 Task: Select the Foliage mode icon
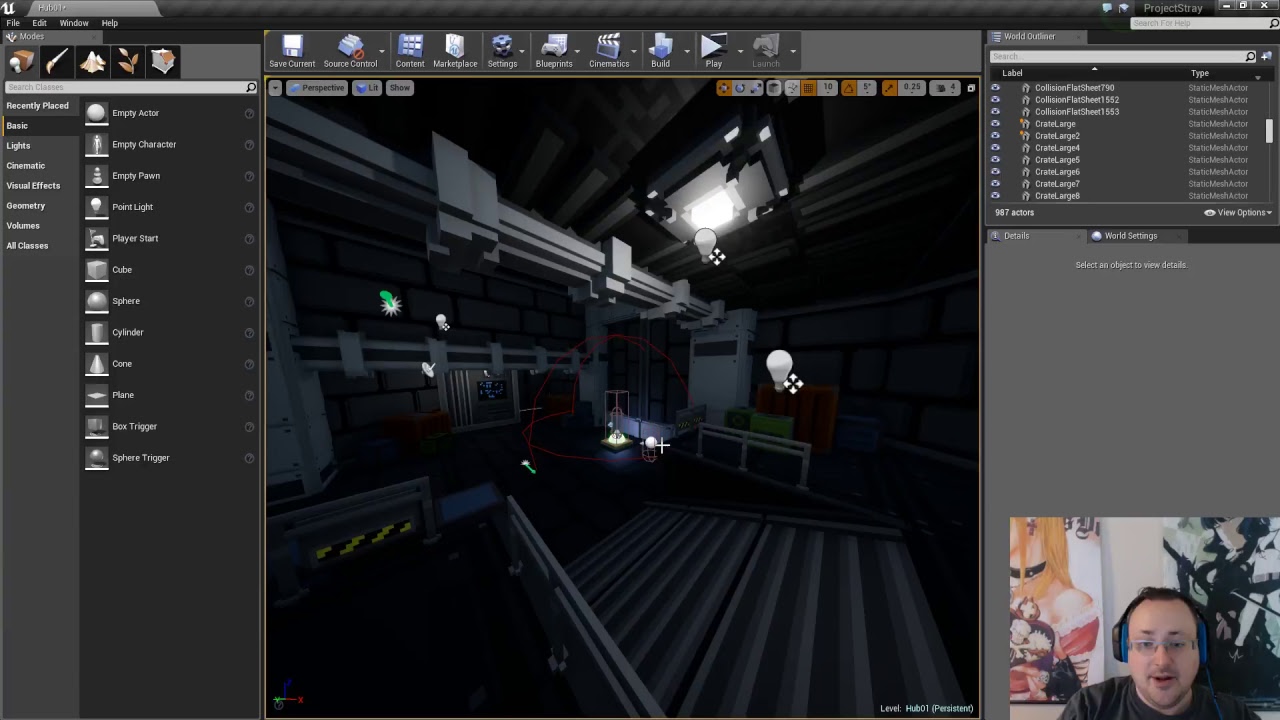128,62
